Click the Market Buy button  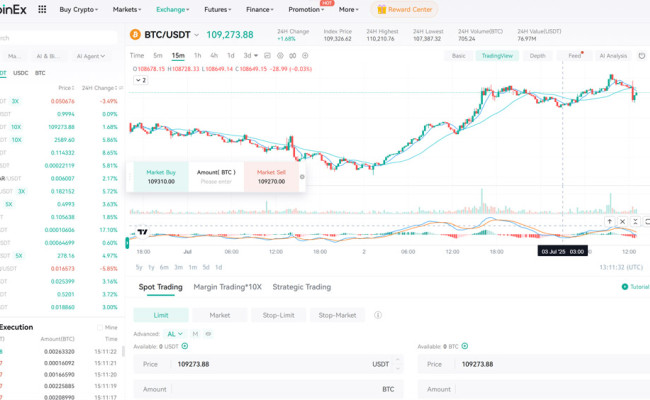161,177
